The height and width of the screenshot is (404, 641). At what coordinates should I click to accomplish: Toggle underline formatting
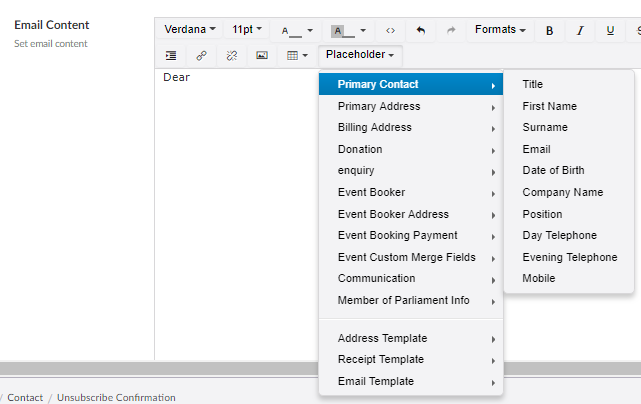point(610,30)
